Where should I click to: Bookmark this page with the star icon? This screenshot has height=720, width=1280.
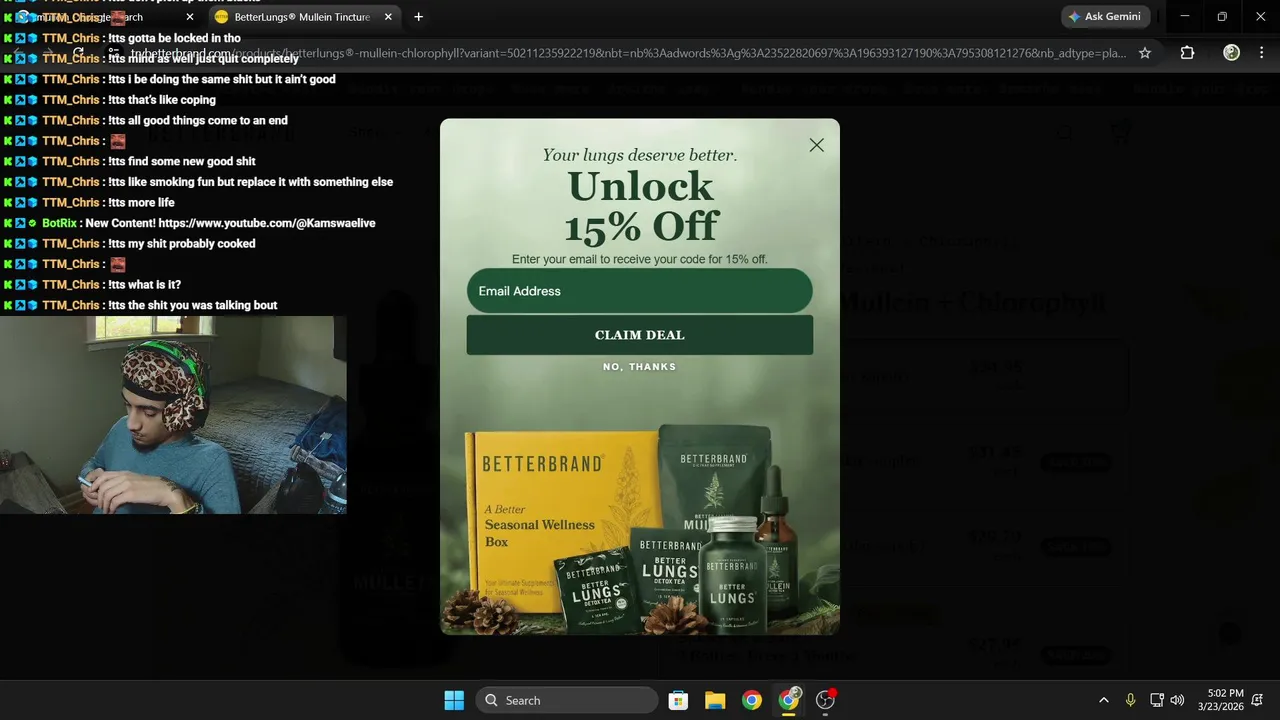(x=1145, y=53)
